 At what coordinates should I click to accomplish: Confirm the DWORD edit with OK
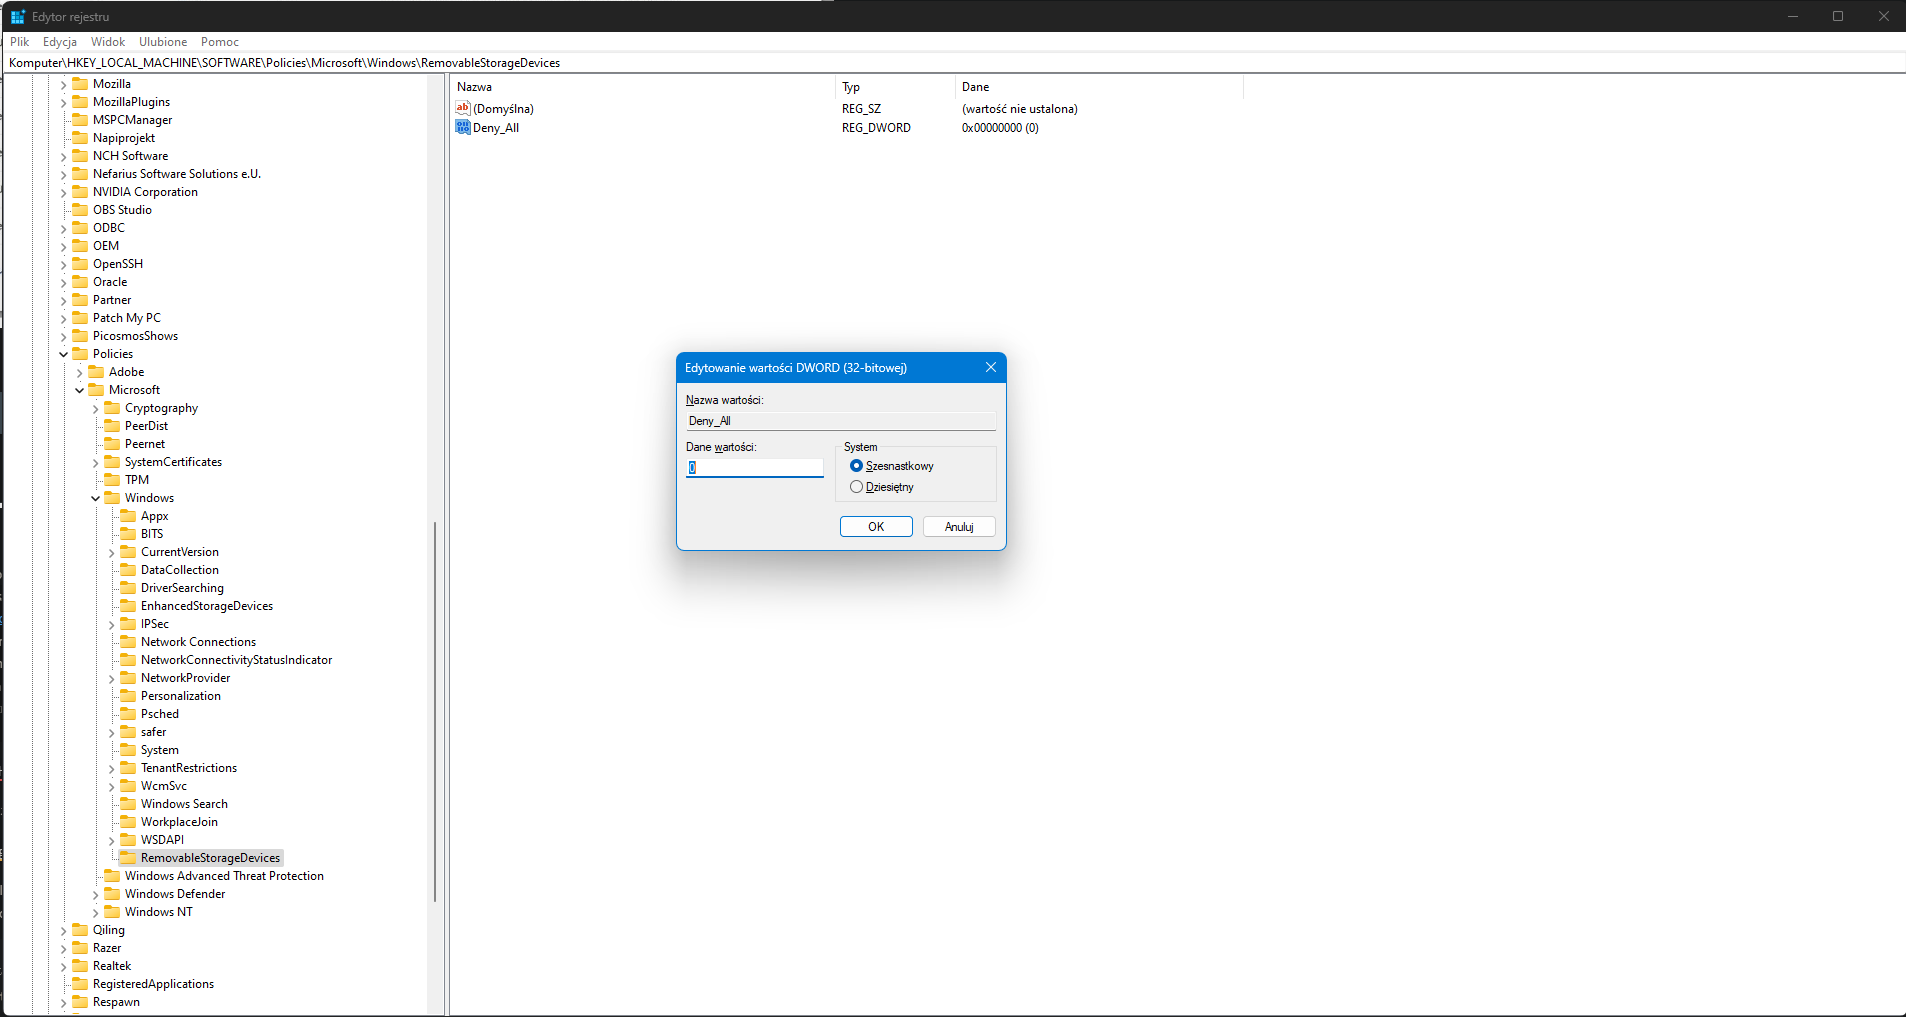(876, 527)
